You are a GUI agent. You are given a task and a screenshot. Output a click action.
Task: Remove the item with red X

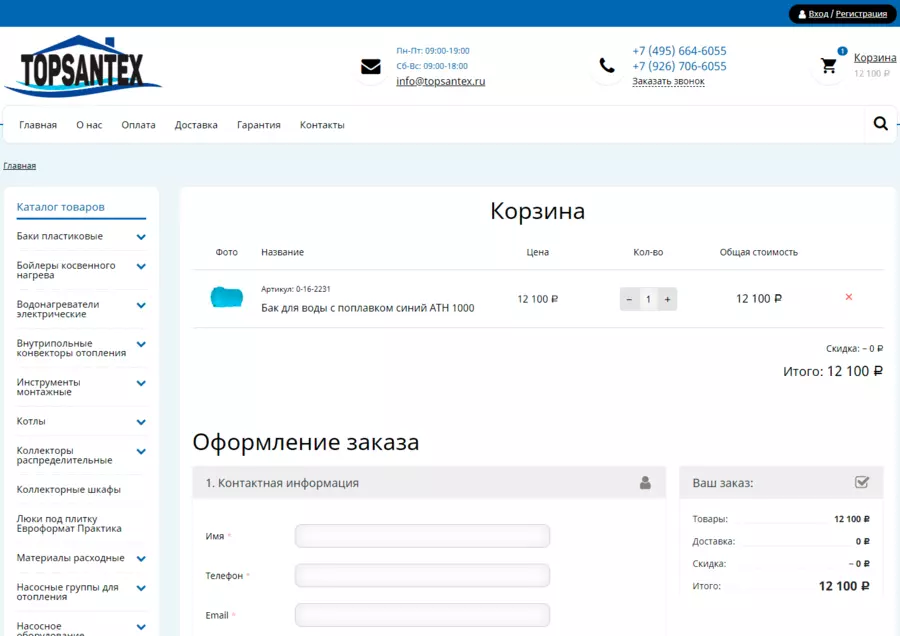click(x=848, y=297)
